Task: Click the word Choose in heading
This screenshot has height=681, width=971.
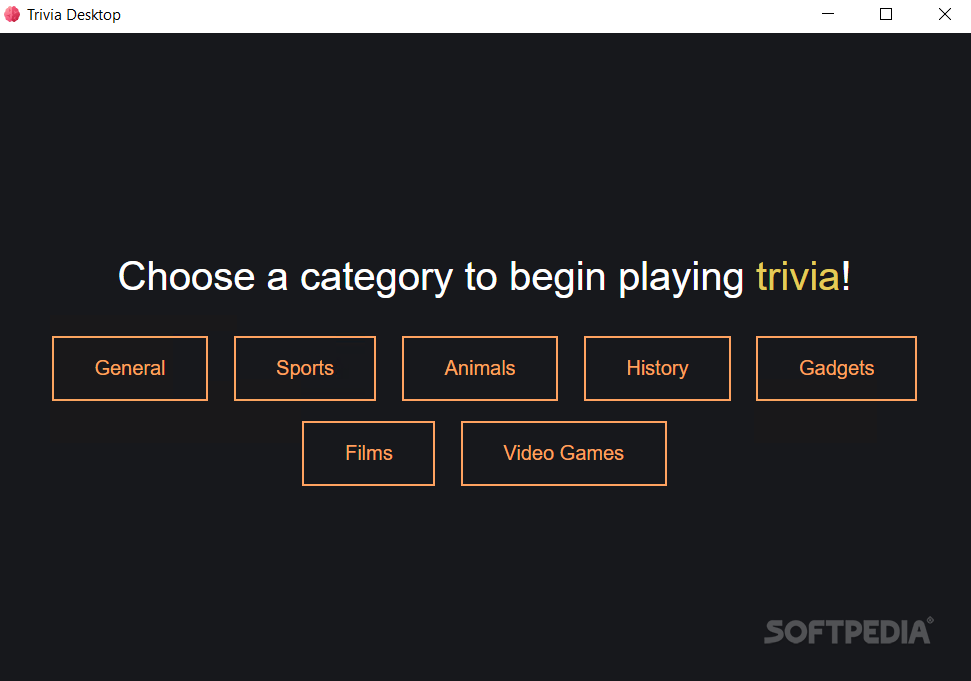Action: pos(186,276)
